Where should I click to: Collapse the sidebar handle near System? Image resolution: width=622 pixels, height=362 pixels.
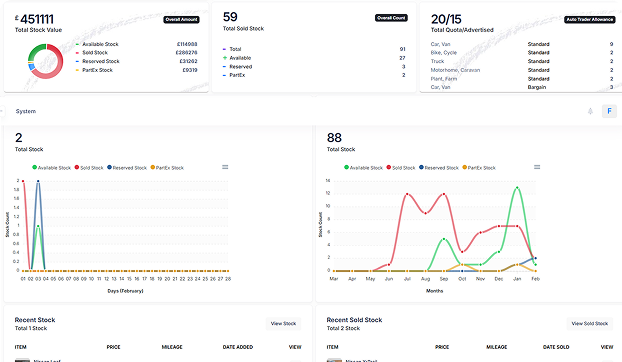click(2, 111)
